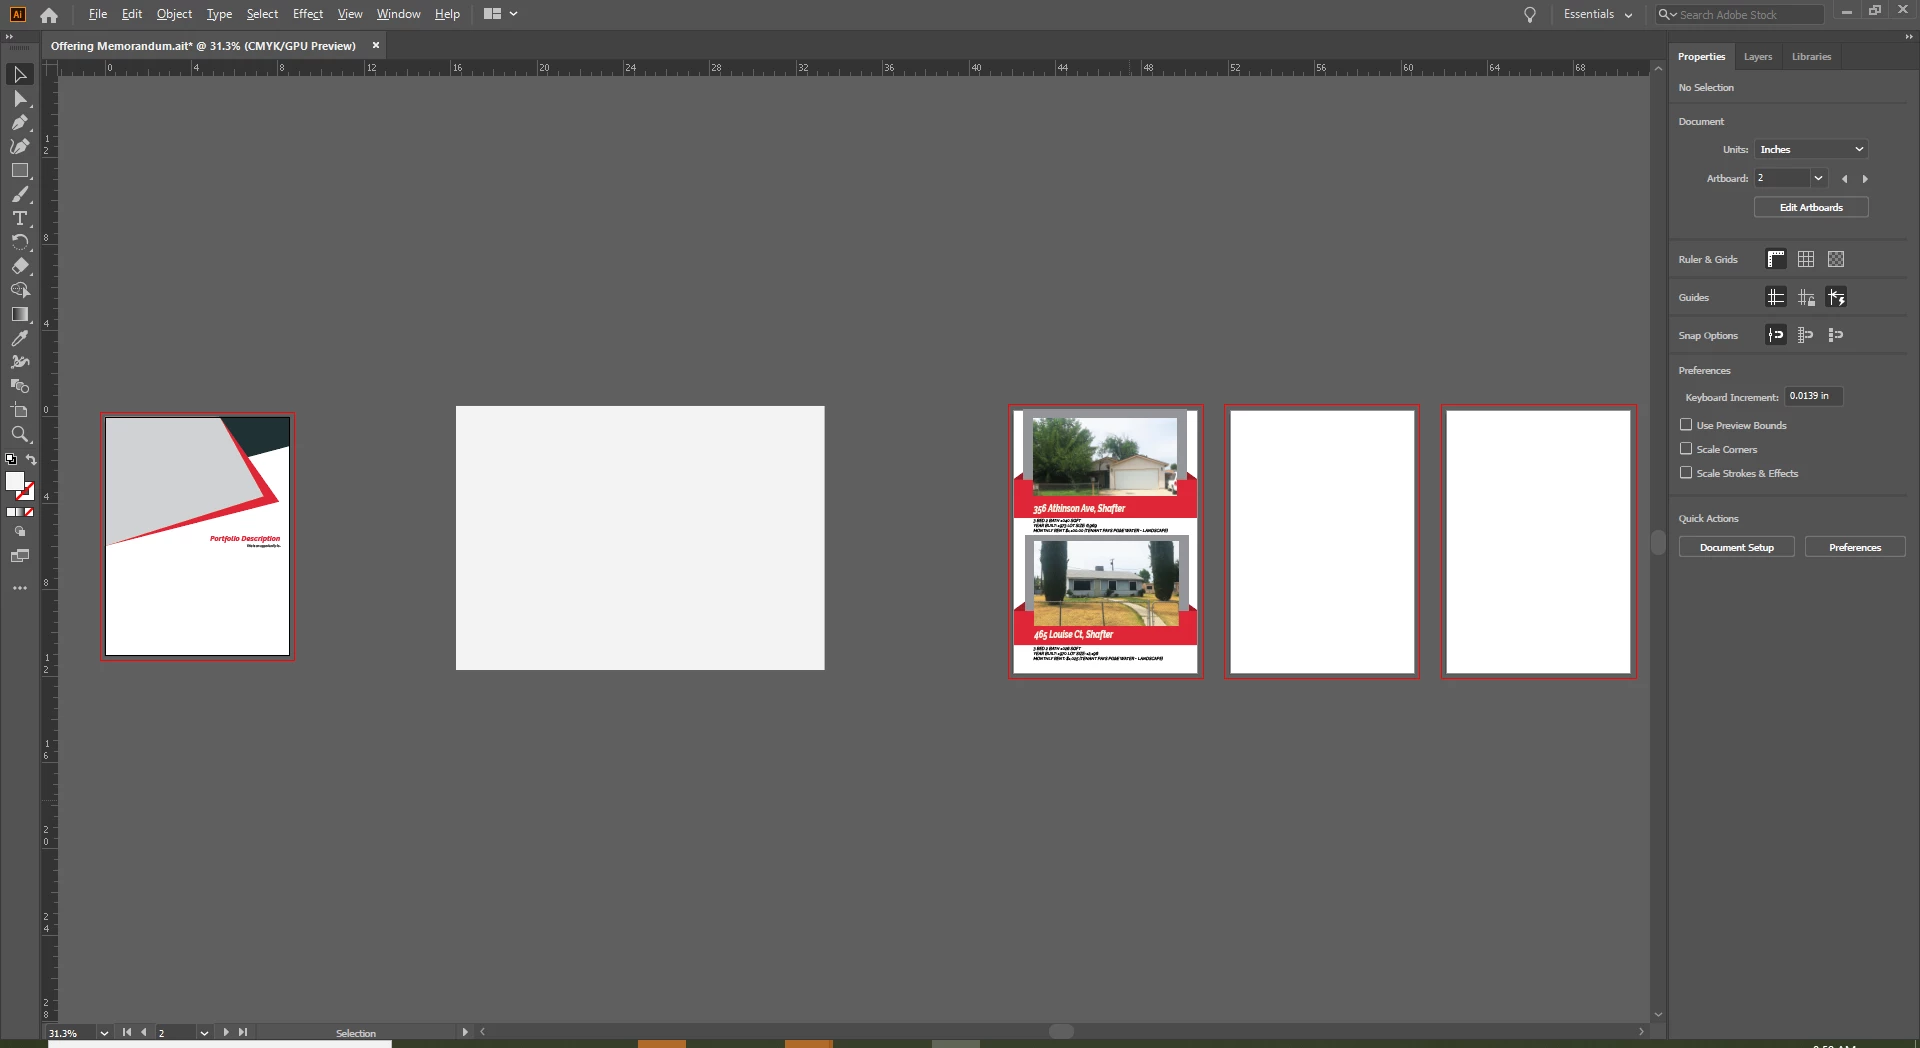1920x1048 pixels.
Task: Open Discover lightbulb icon
Action: coord(1529,15)
